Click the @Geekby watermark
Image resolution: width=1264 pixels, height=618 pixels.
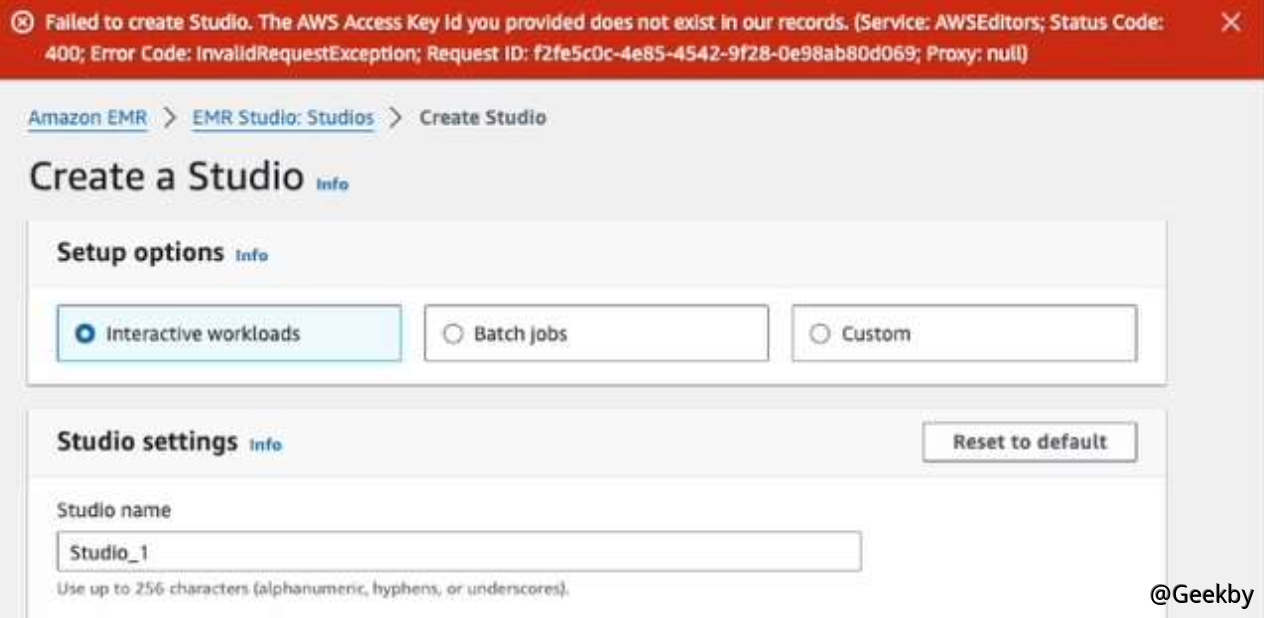pyautogui.click(x=1201, y=595)
